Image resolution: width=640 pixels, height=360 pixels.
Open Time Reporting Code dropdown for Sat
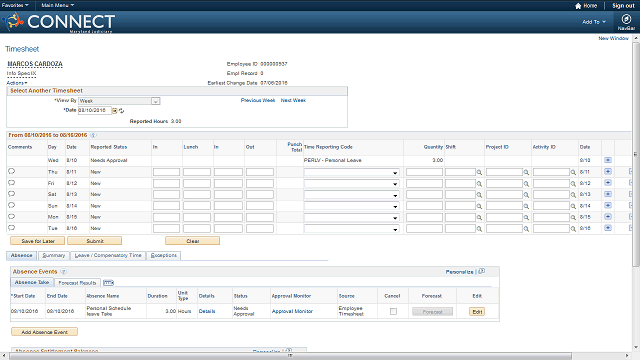(351, 195)
